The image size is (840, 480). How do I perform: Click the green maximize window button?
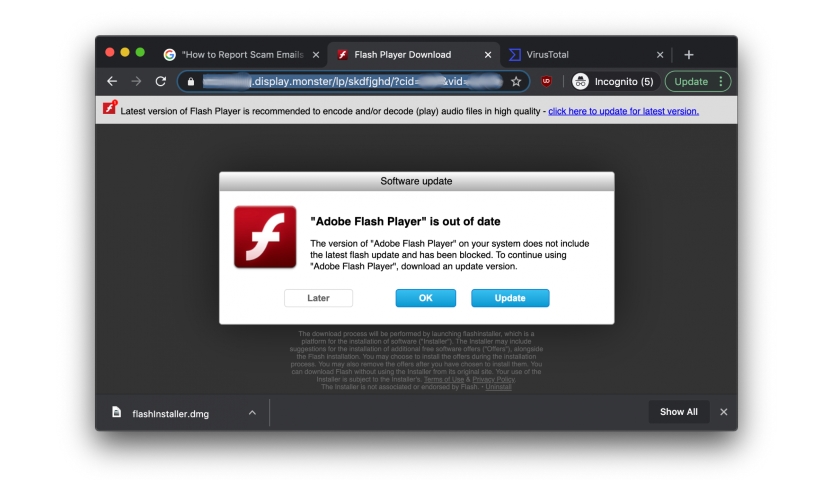140,52
